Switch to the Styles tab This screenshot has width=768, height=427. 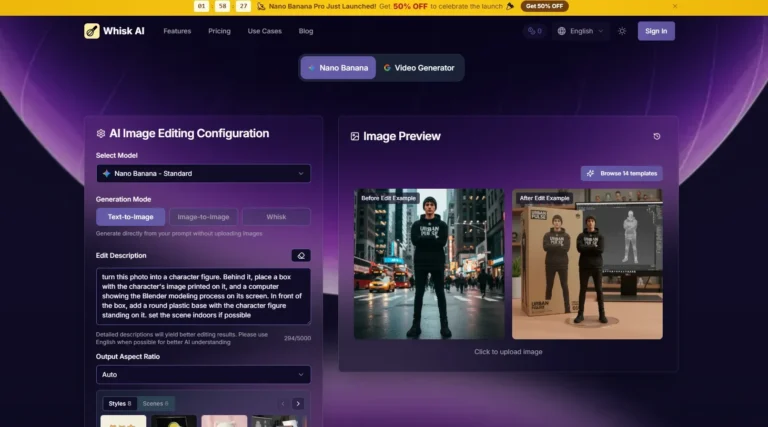(x=120, y=403)
